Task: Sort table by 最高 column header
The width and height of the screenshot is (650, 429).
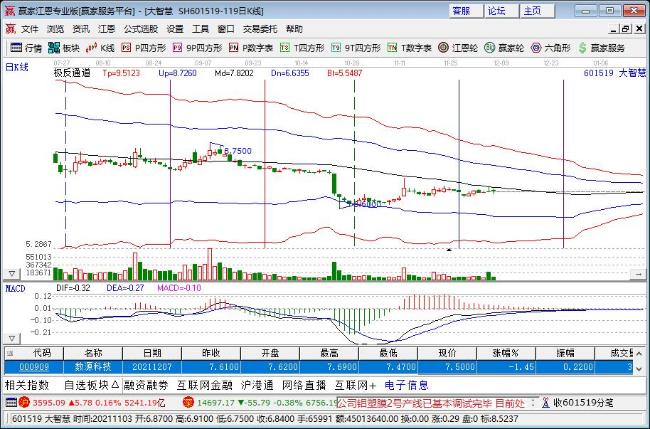Action: [x=329, y=353]
